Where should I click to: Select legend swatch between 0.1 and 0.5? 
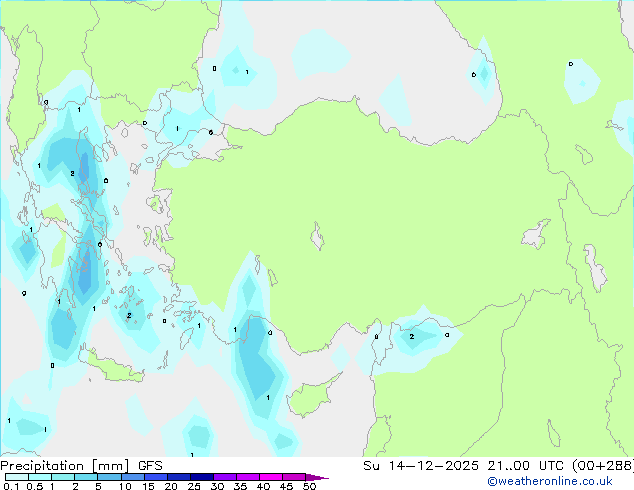pos(17,477)
